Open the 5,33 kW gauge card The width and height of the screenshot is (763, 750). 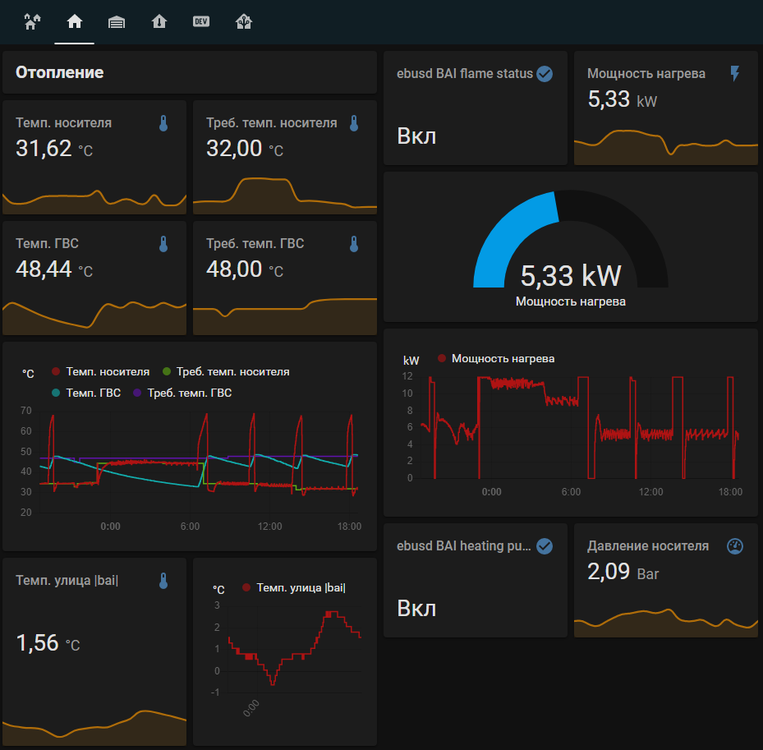click(570, 250)
